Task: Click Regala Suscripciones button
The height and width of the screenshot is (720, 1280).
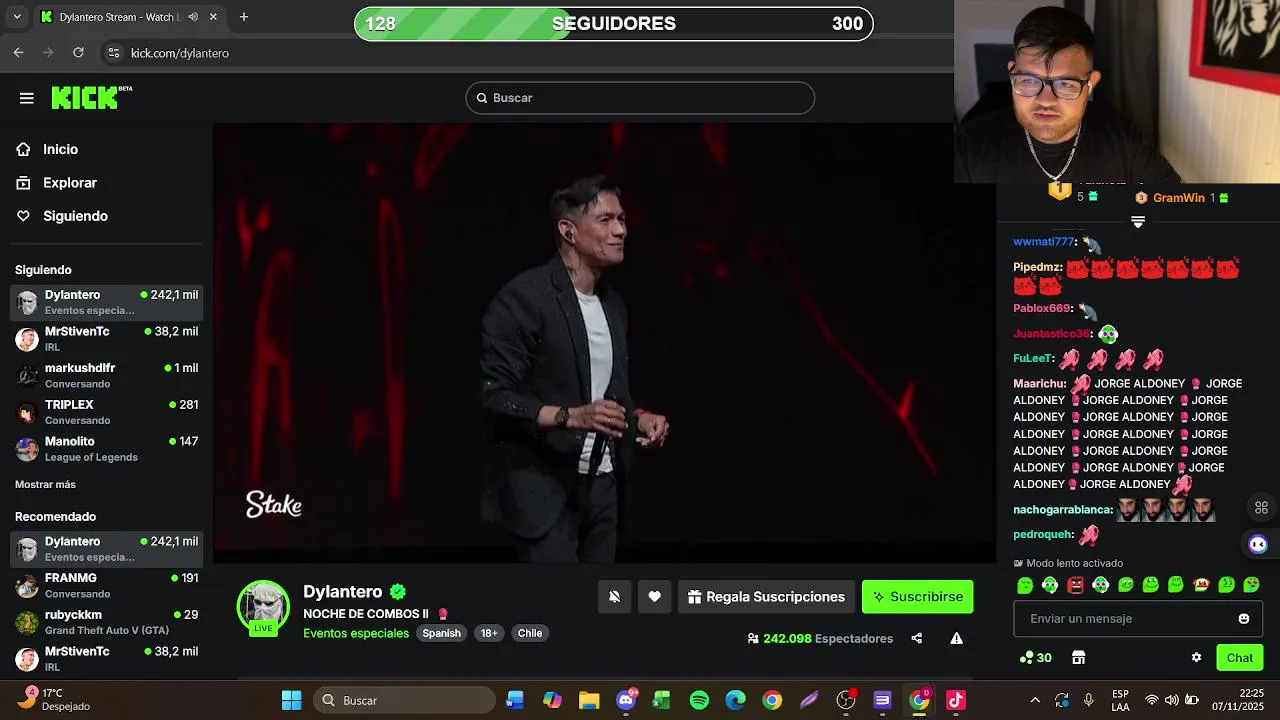Action: tap(766, 597)
